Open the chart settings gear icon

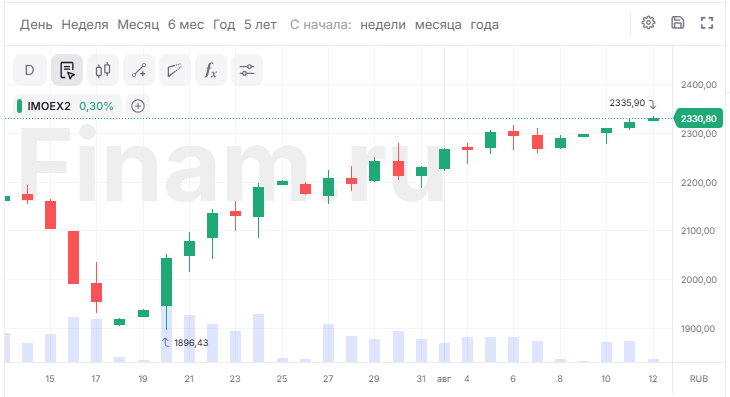pos(648,23)
